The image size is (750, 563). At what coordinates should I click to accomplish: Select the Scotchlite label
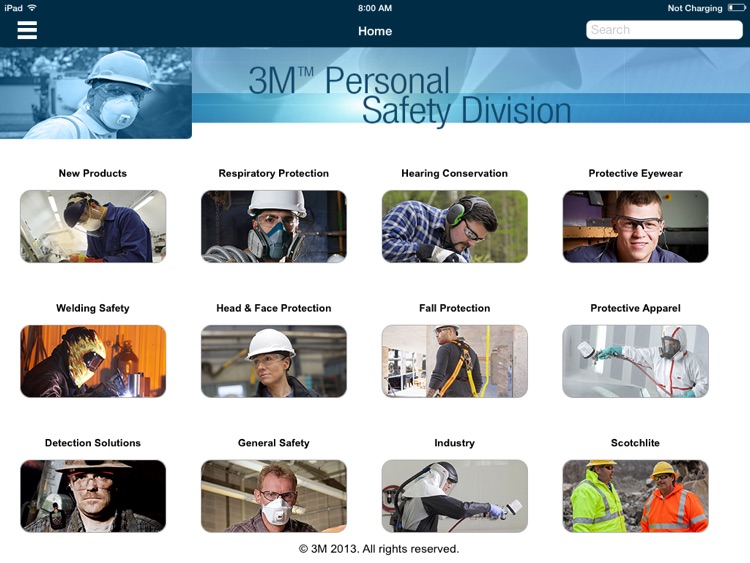[635, 443]
